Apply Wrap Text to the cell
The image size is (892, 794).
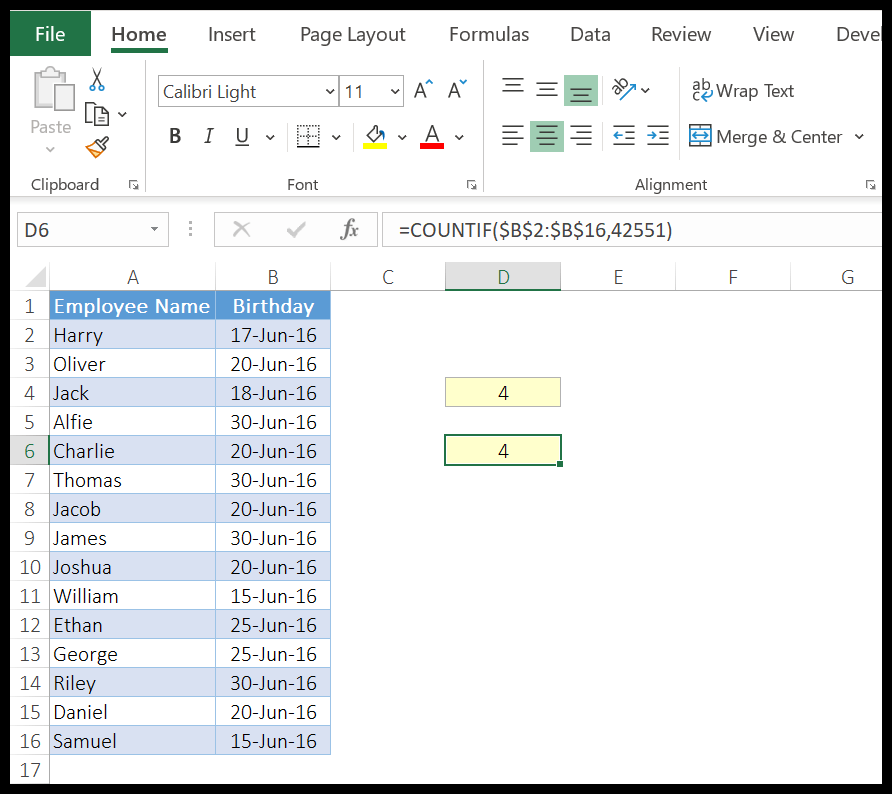(743, 91)
